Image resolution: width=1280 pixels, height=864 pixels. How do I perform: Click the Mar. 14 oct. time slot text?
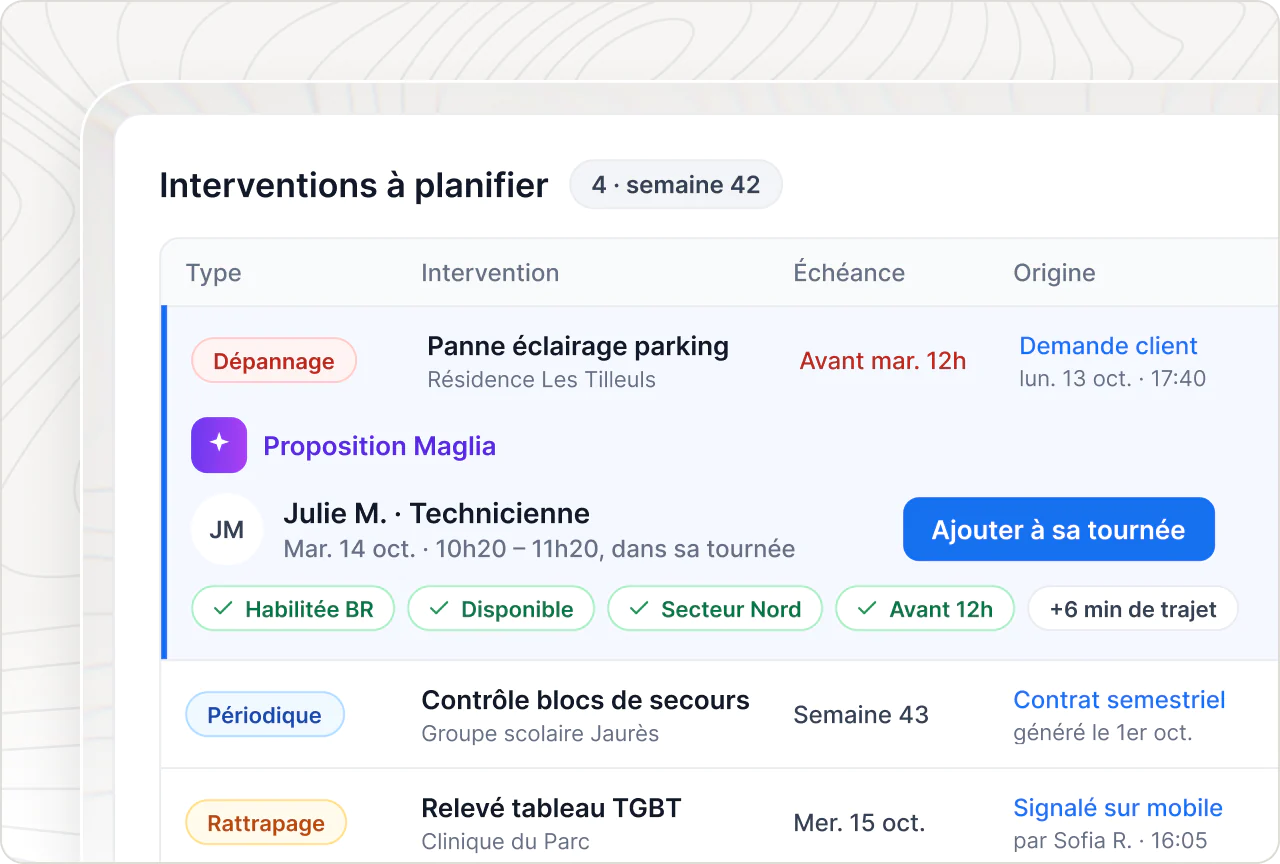tap(539, 549)
